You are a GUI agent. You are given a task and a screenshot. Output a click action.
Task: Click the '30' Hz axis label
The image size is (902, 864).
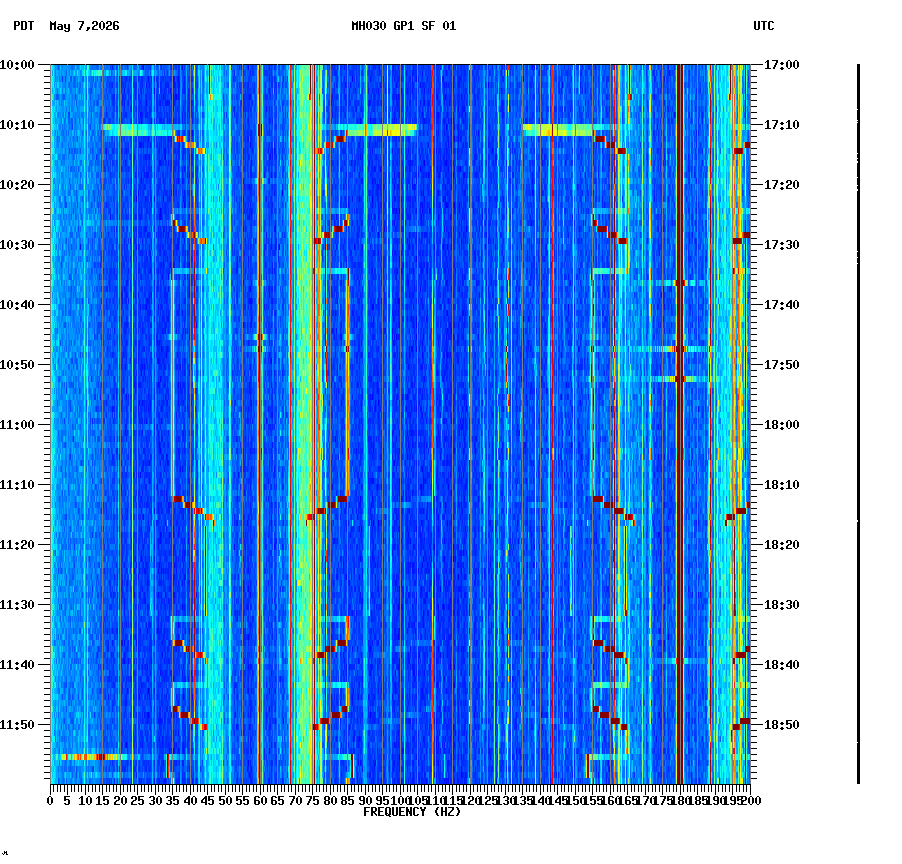(x=155, y=801)
